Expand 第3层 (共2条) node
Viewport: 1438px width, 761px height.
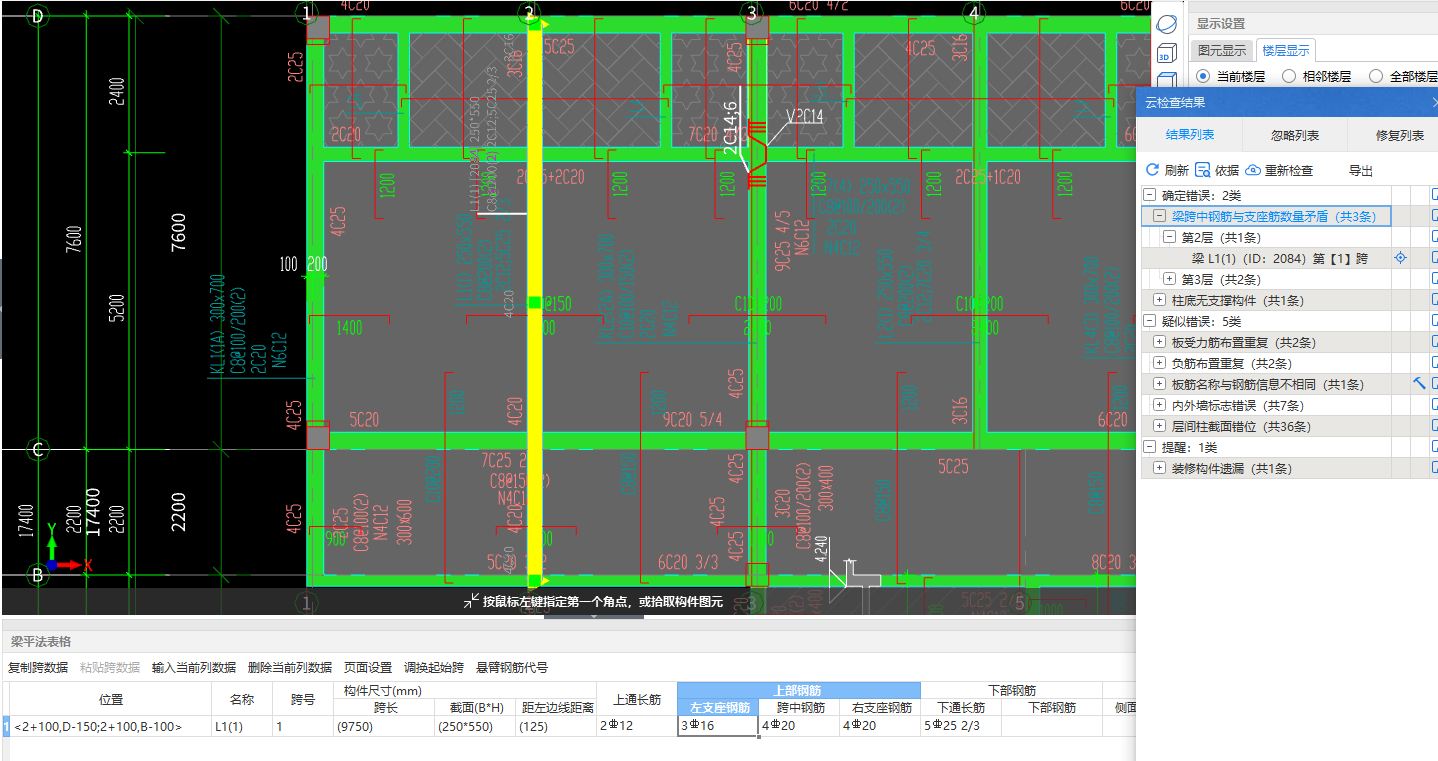pyautogui.click(x=1170, y=279)
